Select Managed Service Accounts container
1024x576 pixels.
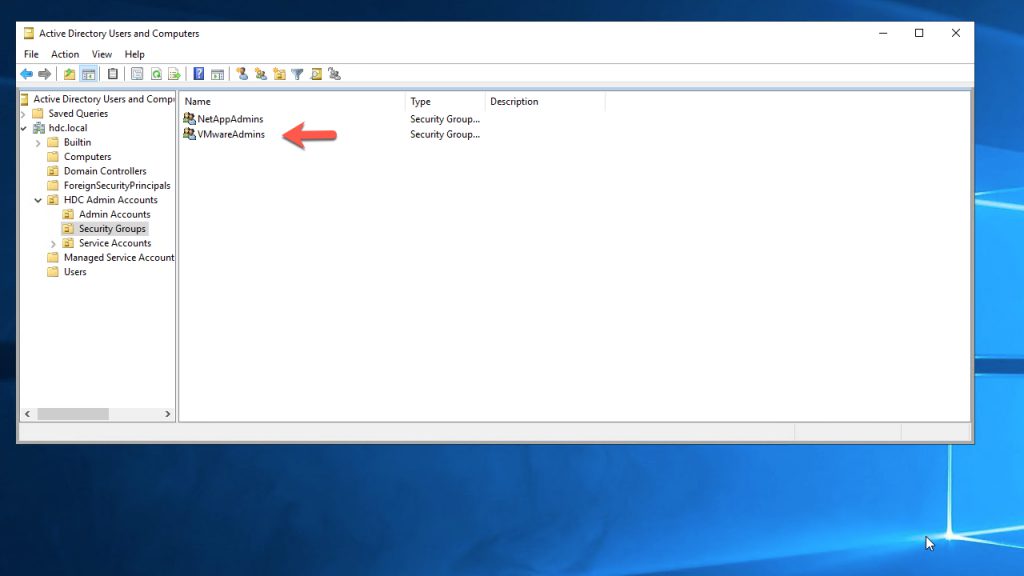119,257
